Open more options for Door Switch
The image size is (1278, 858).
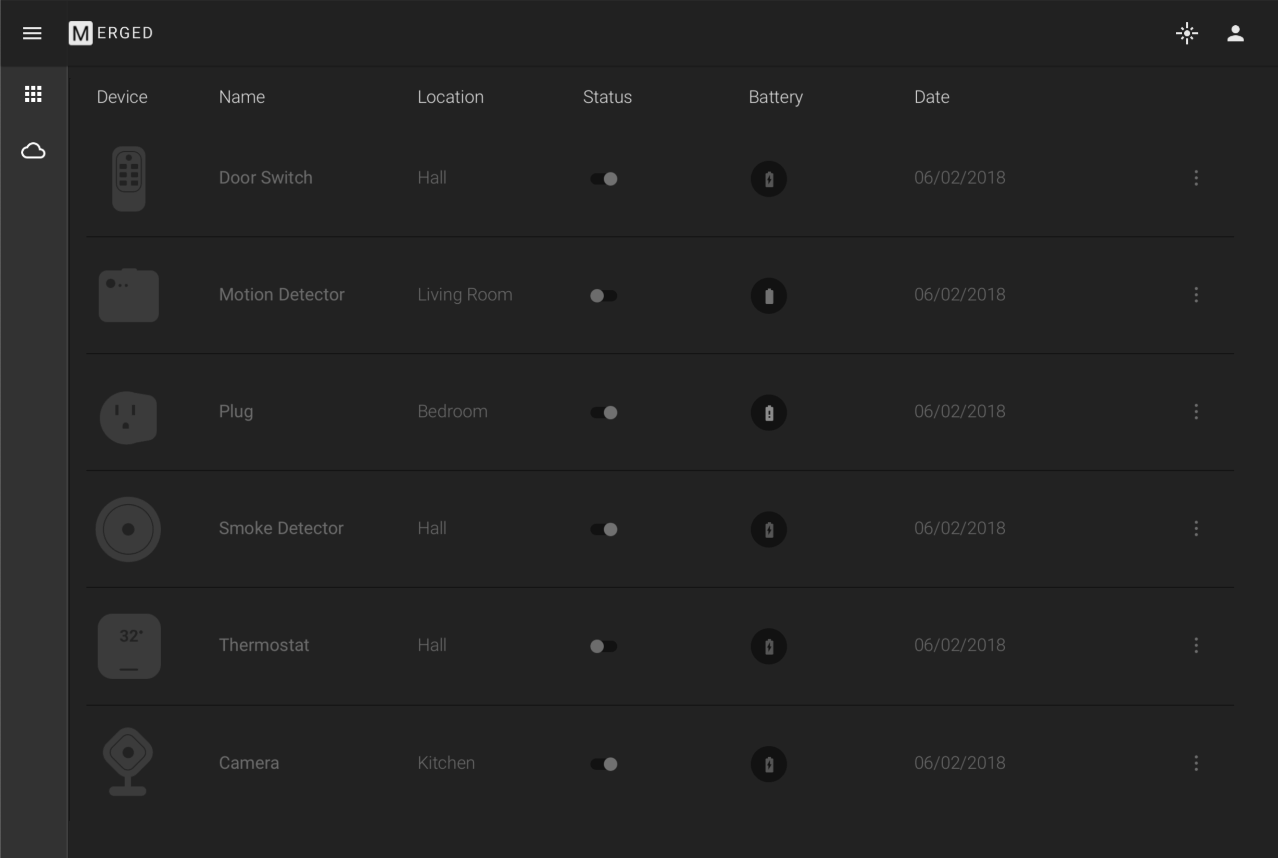click(x=1195, y=178)
